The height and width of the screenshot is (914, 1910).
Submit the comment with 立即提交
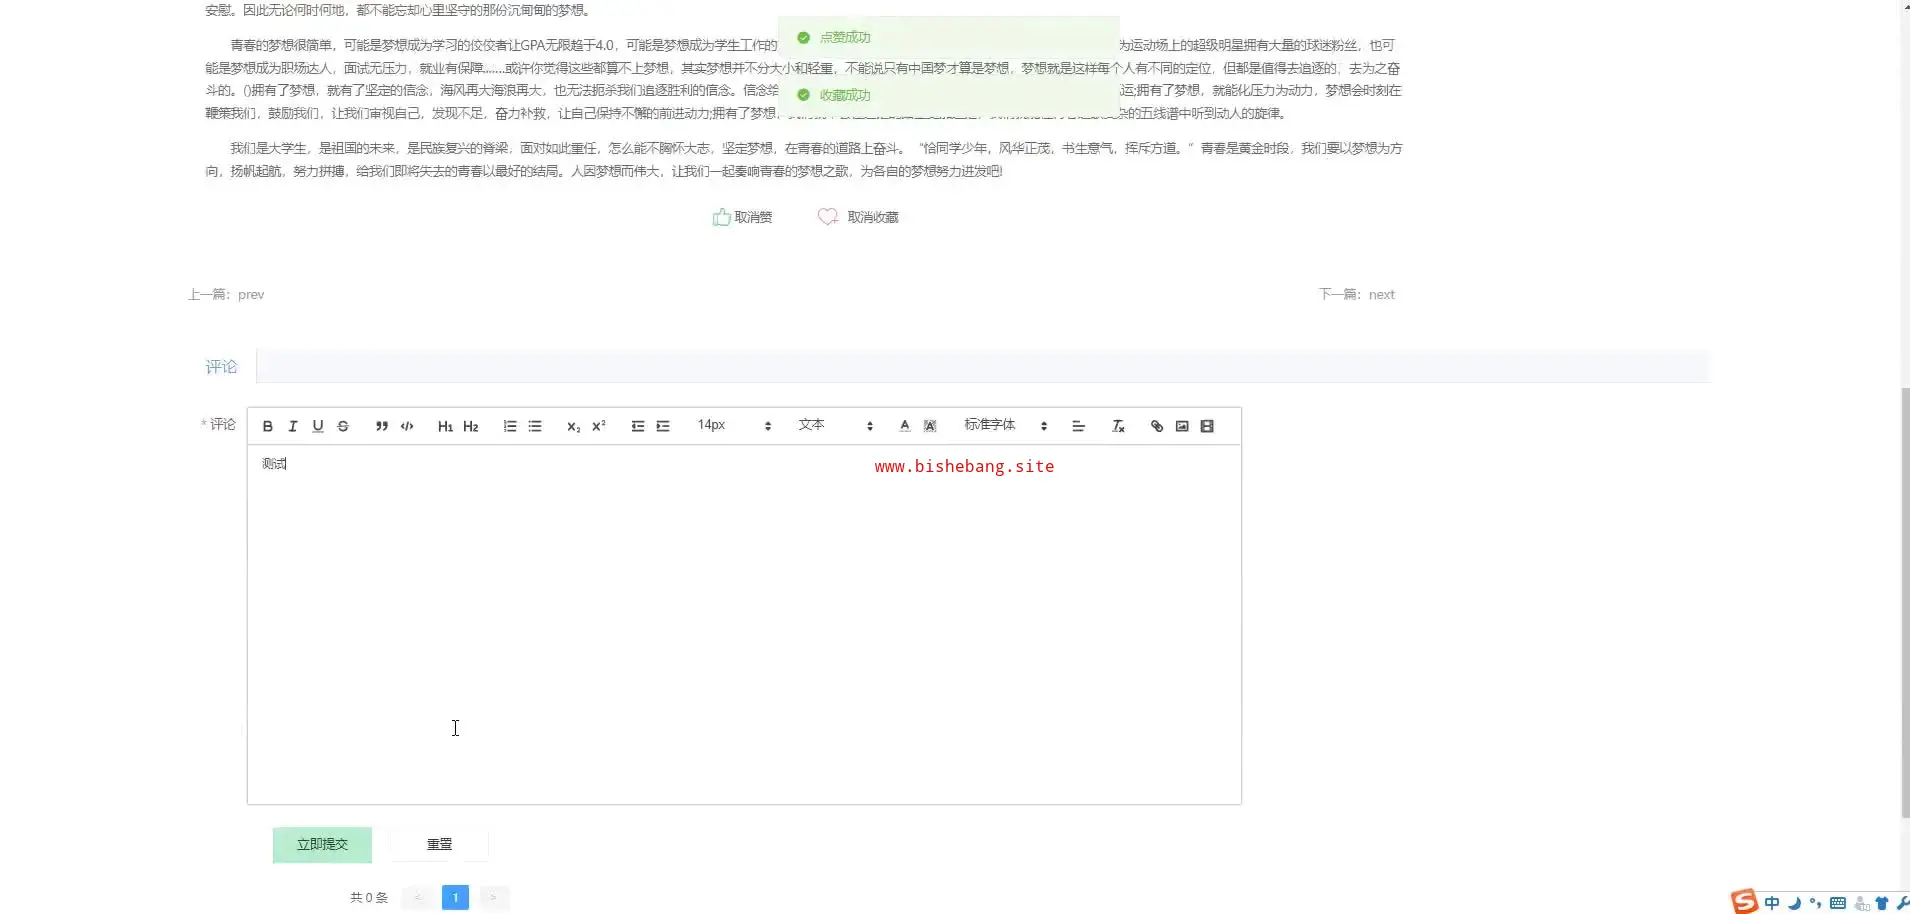[322, 845]
